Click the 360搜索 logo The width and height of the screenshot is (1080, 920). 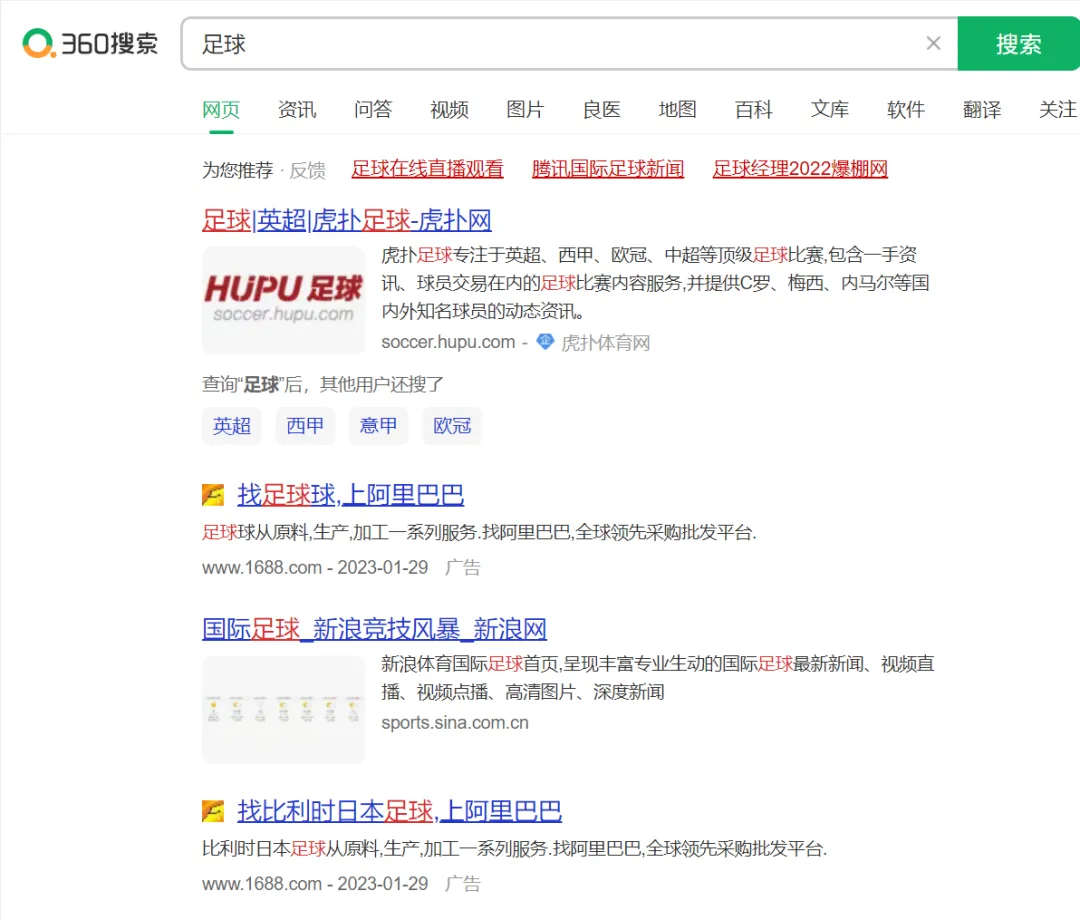pos(90,44)
